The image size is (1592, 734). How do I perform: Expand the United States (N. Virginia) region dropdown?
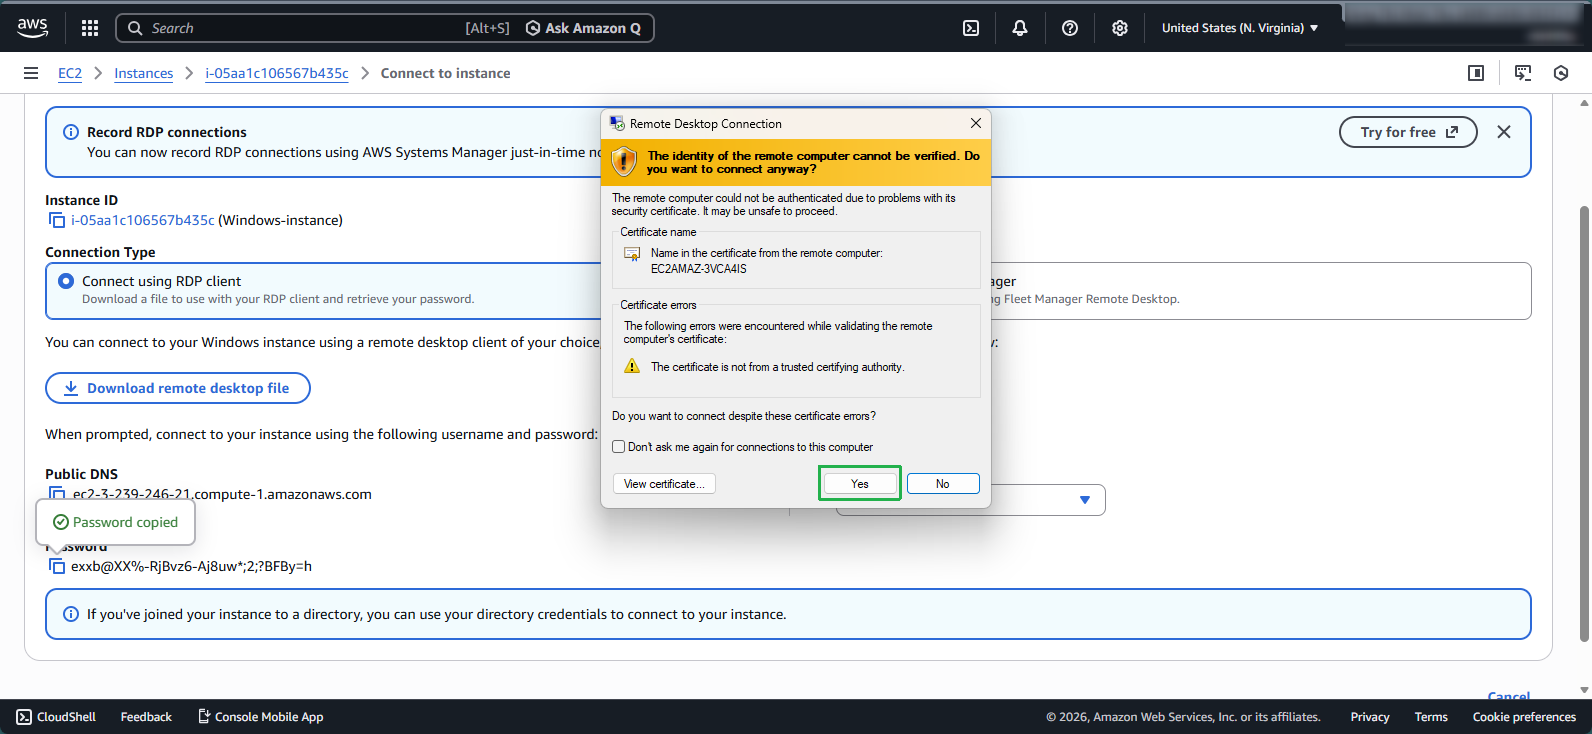(1240, 28)
